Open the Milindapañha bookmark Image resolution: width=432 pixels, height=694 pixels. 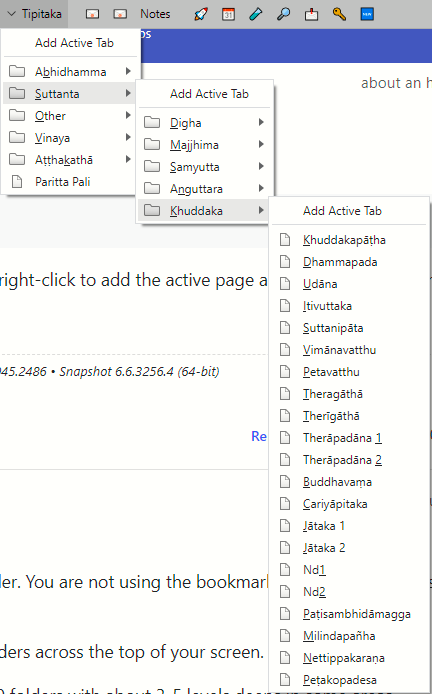[x=349, y=636]
